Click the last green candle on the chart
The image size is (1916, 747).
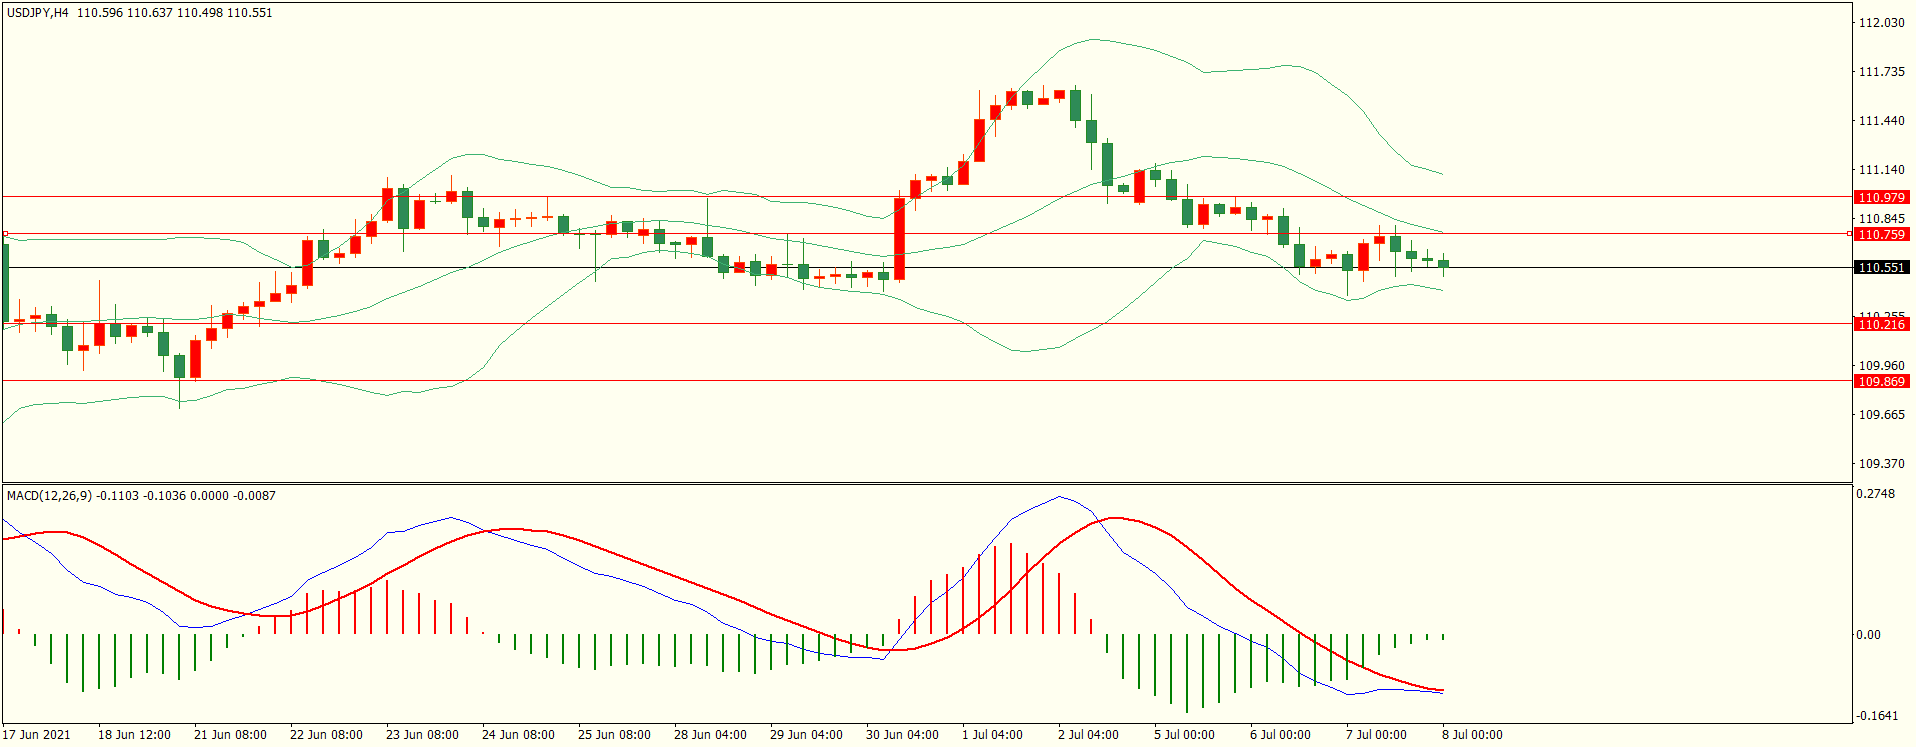1443,264
